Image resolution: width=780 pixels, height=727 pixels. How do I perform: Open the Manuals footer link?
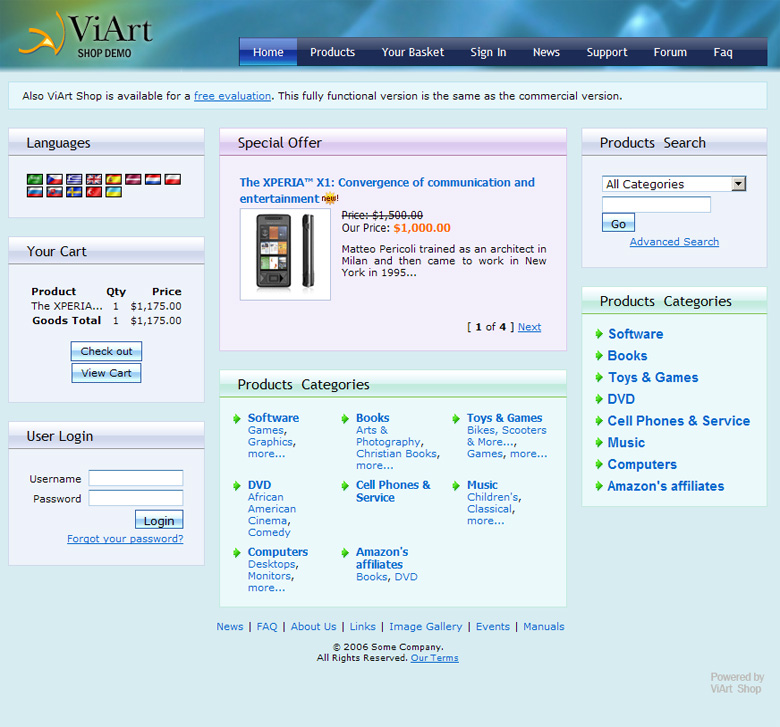pos(544,626)
